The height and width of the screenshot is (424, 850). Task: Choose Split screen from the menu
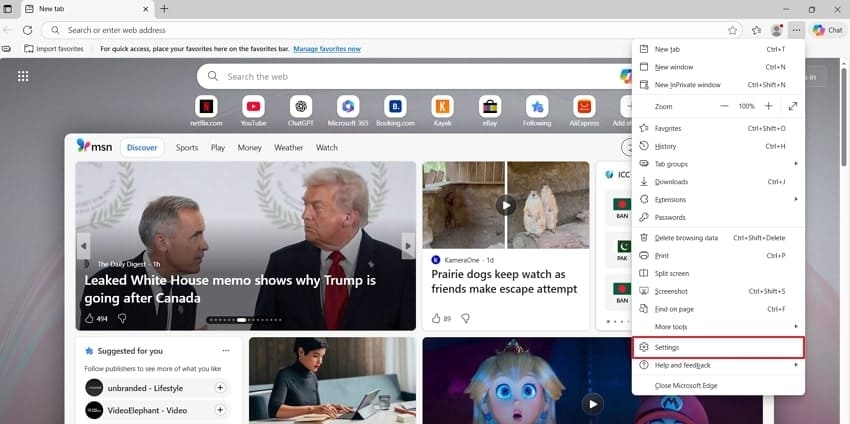pos(719,274)
